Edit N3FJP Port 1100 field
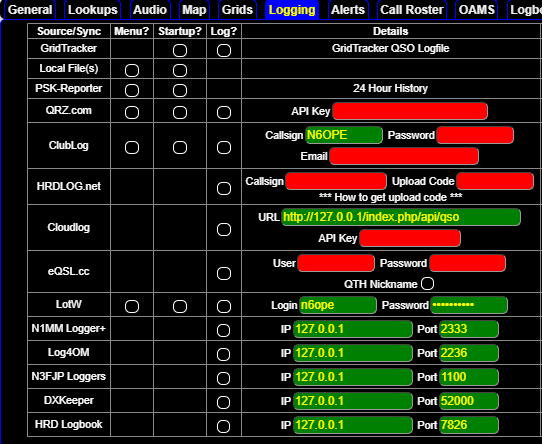The height and width of the screenshot is (444, 542). [x=469, y=377]
